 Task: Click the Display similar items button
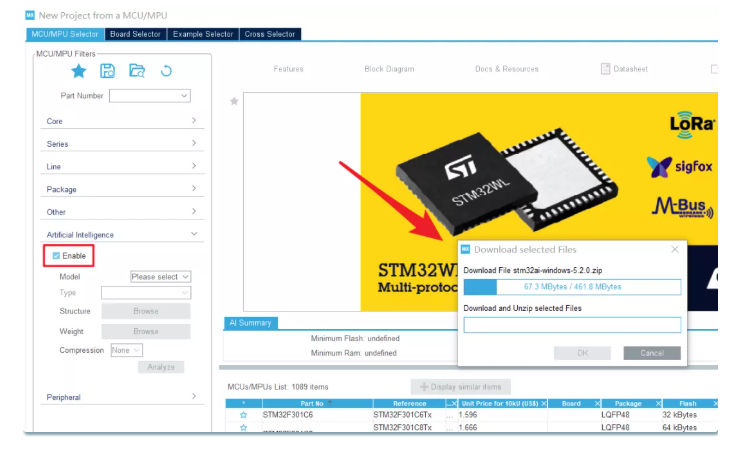coord(461,387)
